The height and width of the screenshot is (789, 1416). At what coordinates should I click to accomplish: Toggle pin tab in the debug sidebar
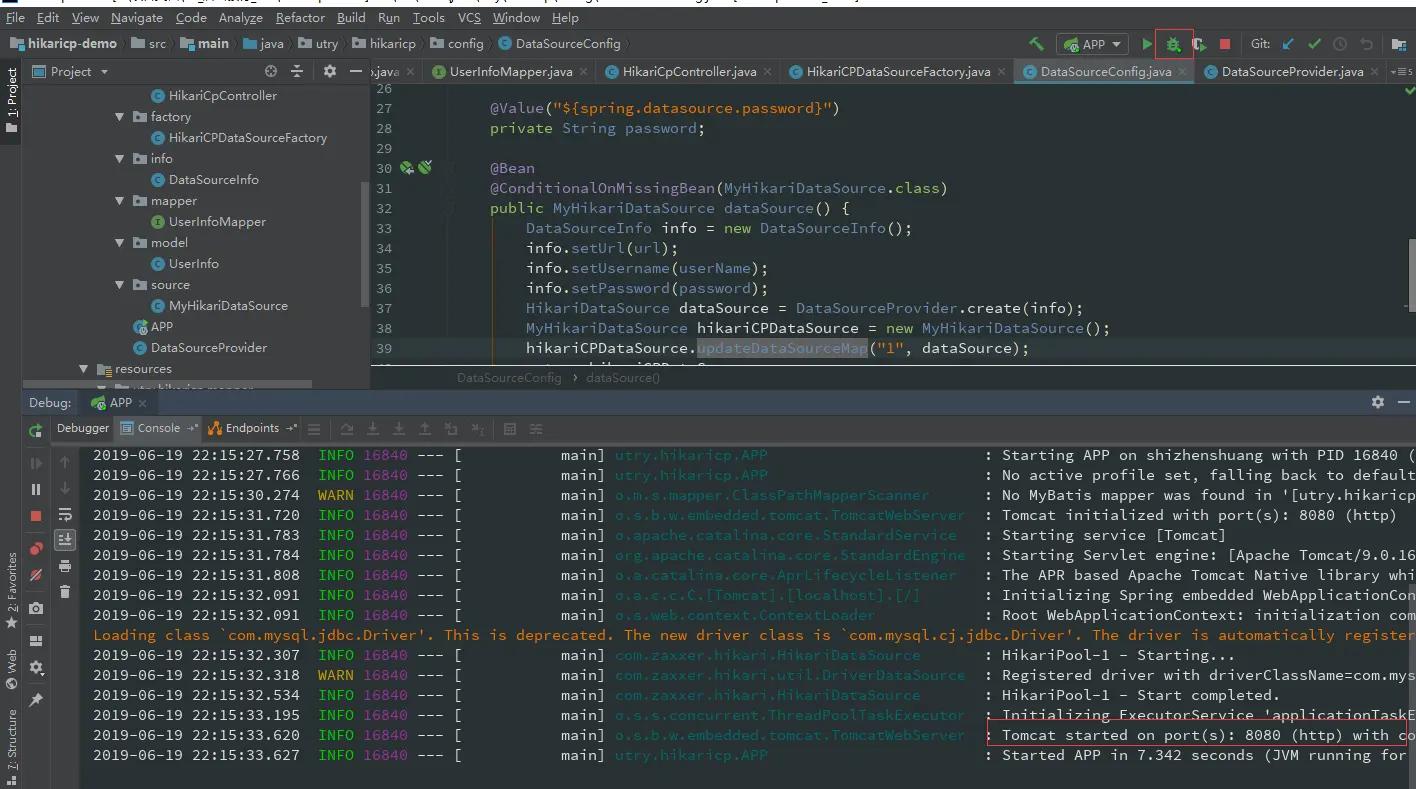36,700
